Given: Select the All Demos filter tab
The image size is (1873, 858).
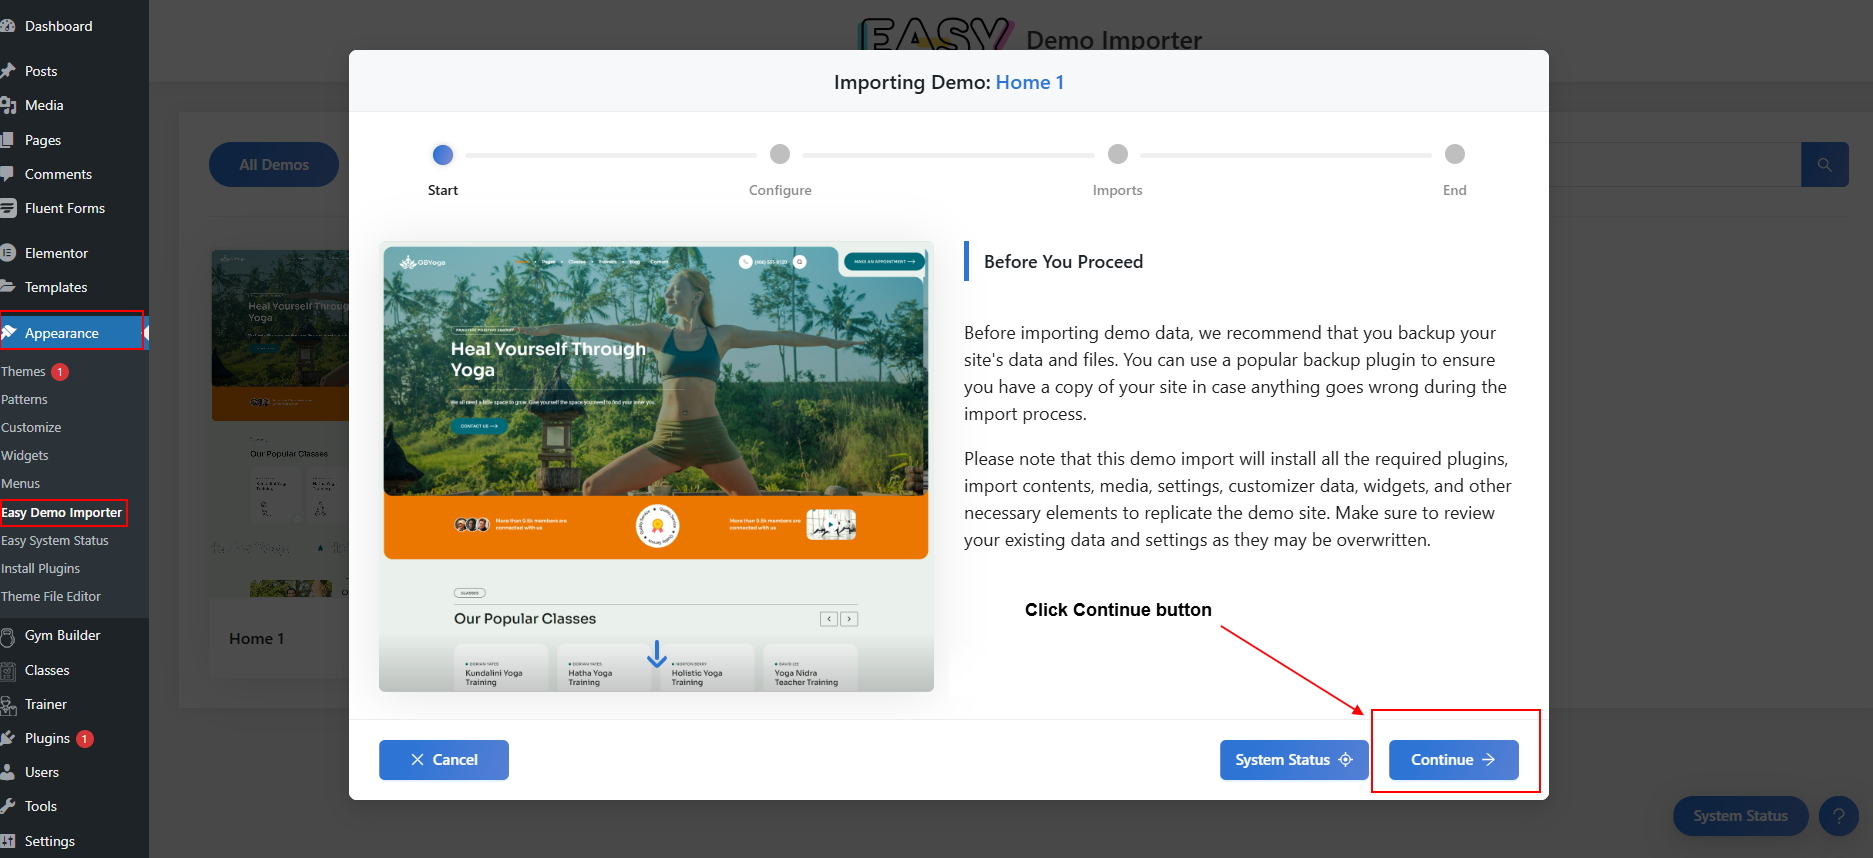Looking at the screenshot, I should pyautogui.click(x=274, y=165).
